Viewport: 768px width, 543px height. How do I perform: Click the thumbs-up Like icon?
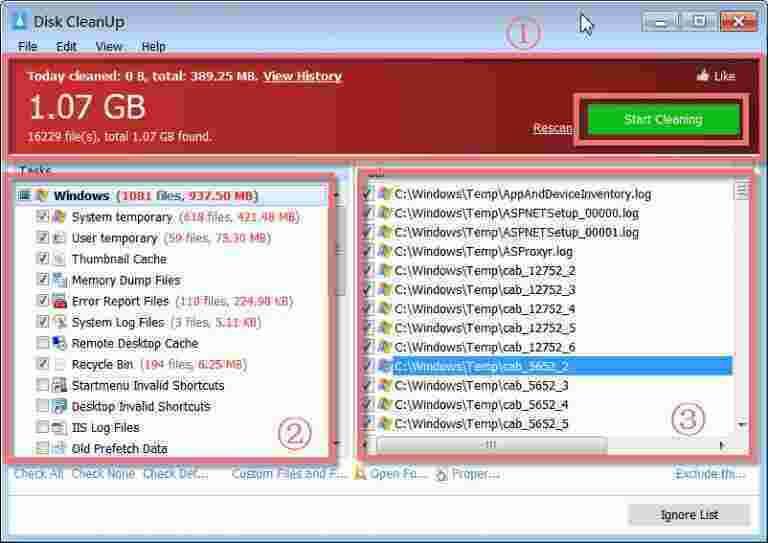click(703, 75)
